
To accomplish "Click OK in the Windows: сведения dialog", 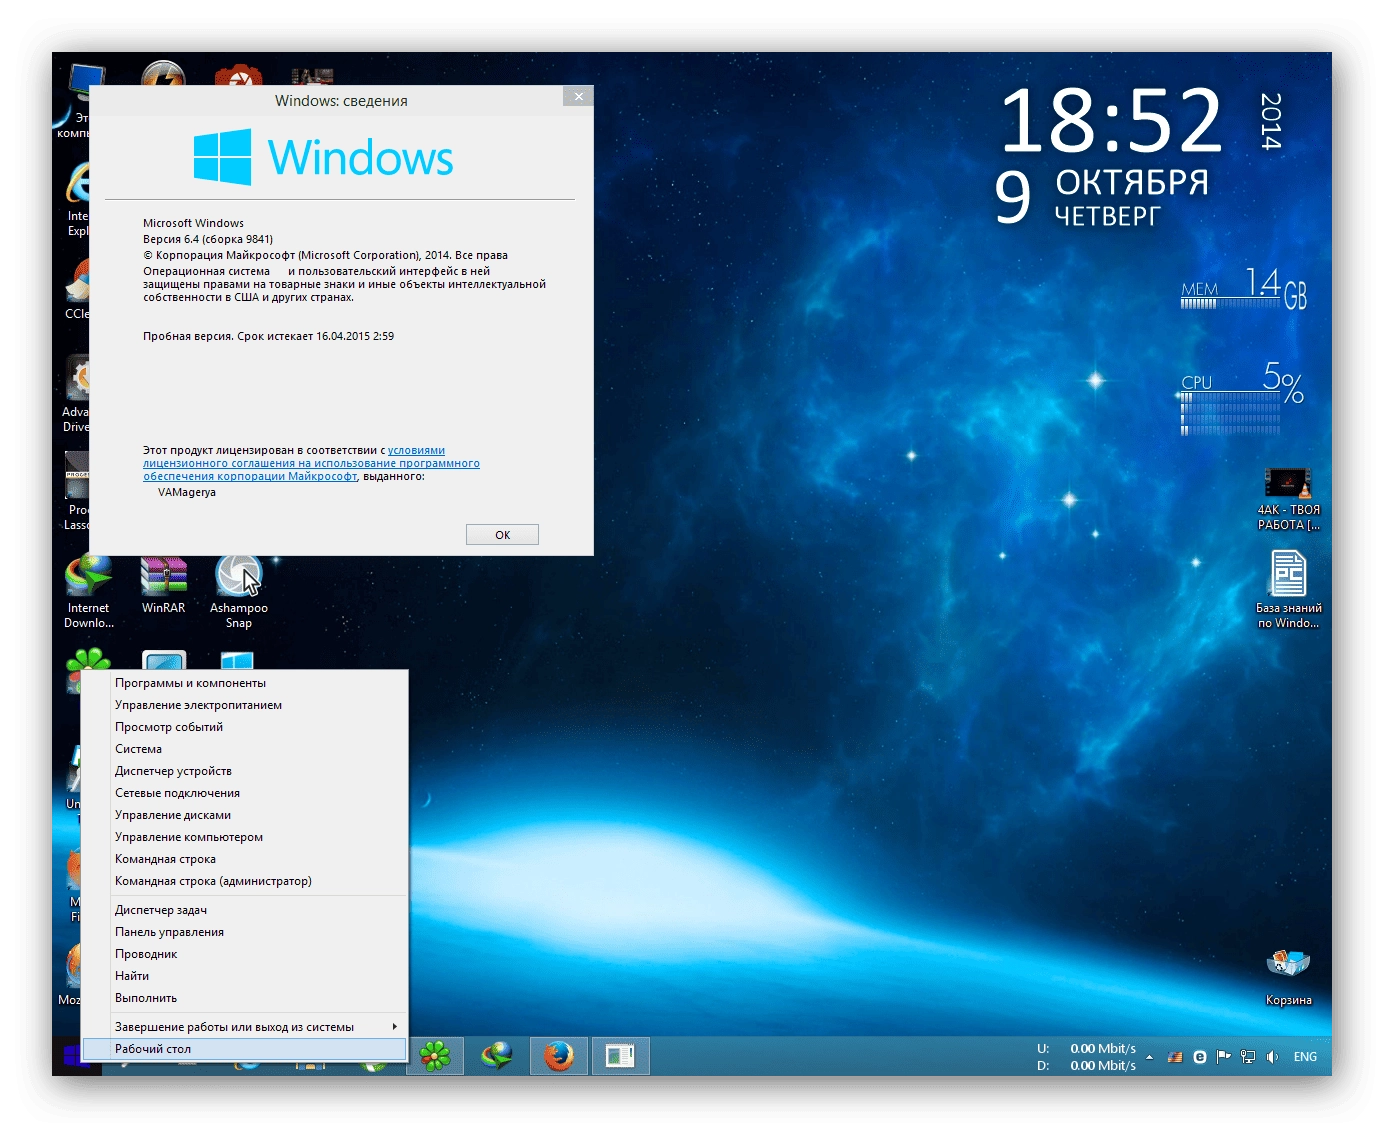I will (502, 535).
